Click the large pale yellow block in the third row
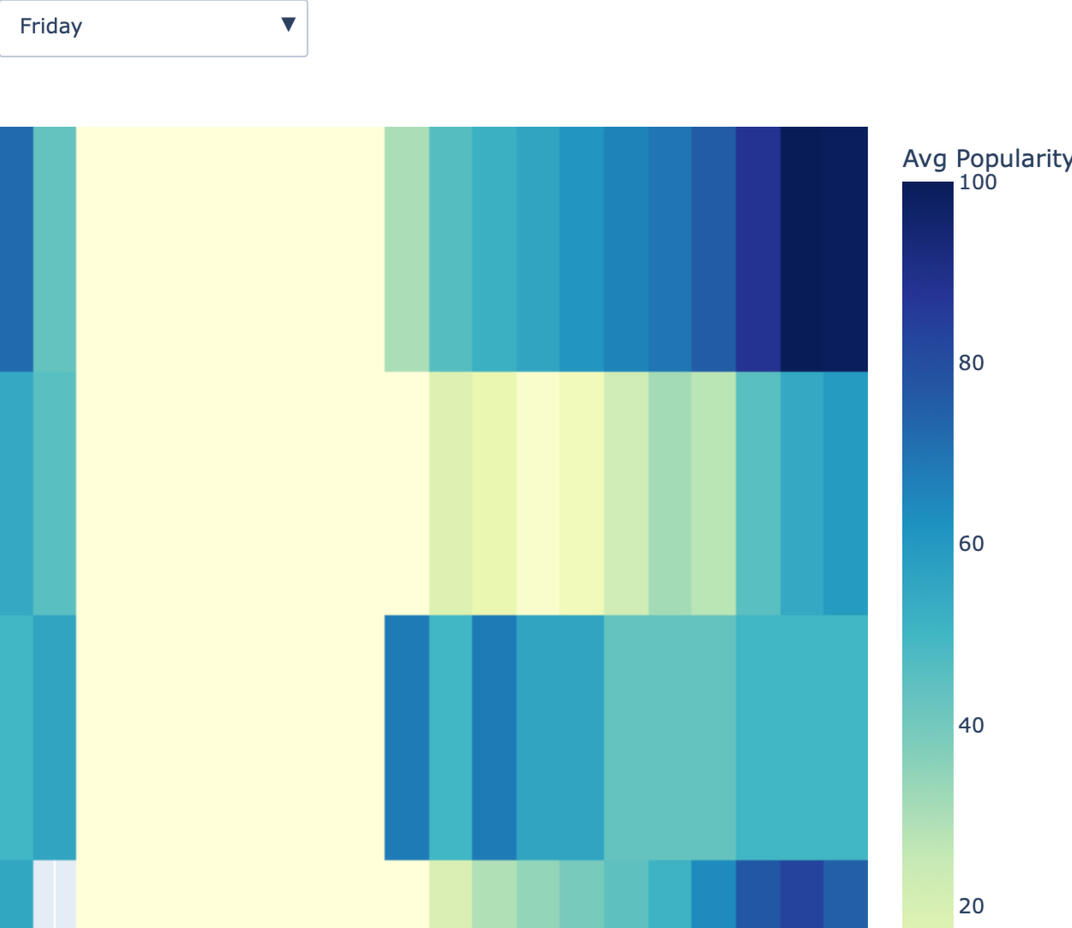The image size is (1072, 928). (x=230, y=737)
